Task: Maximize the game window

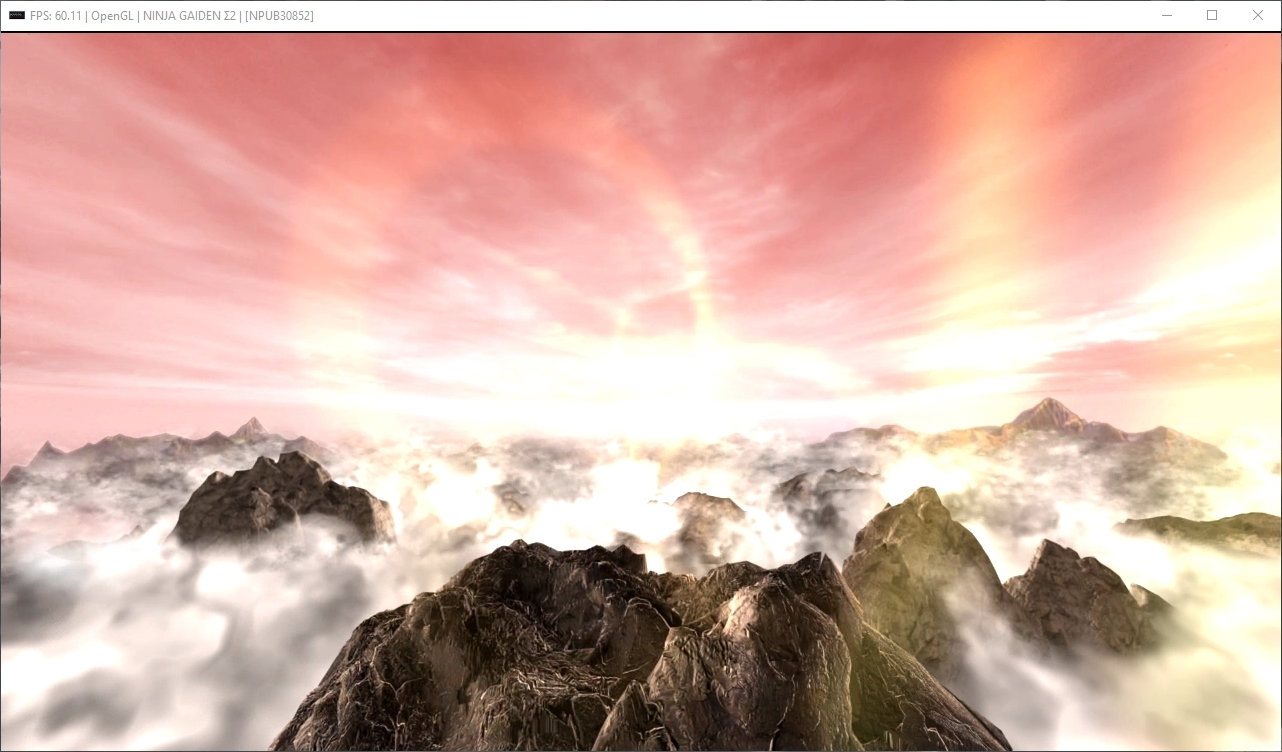Action: 1212,16
